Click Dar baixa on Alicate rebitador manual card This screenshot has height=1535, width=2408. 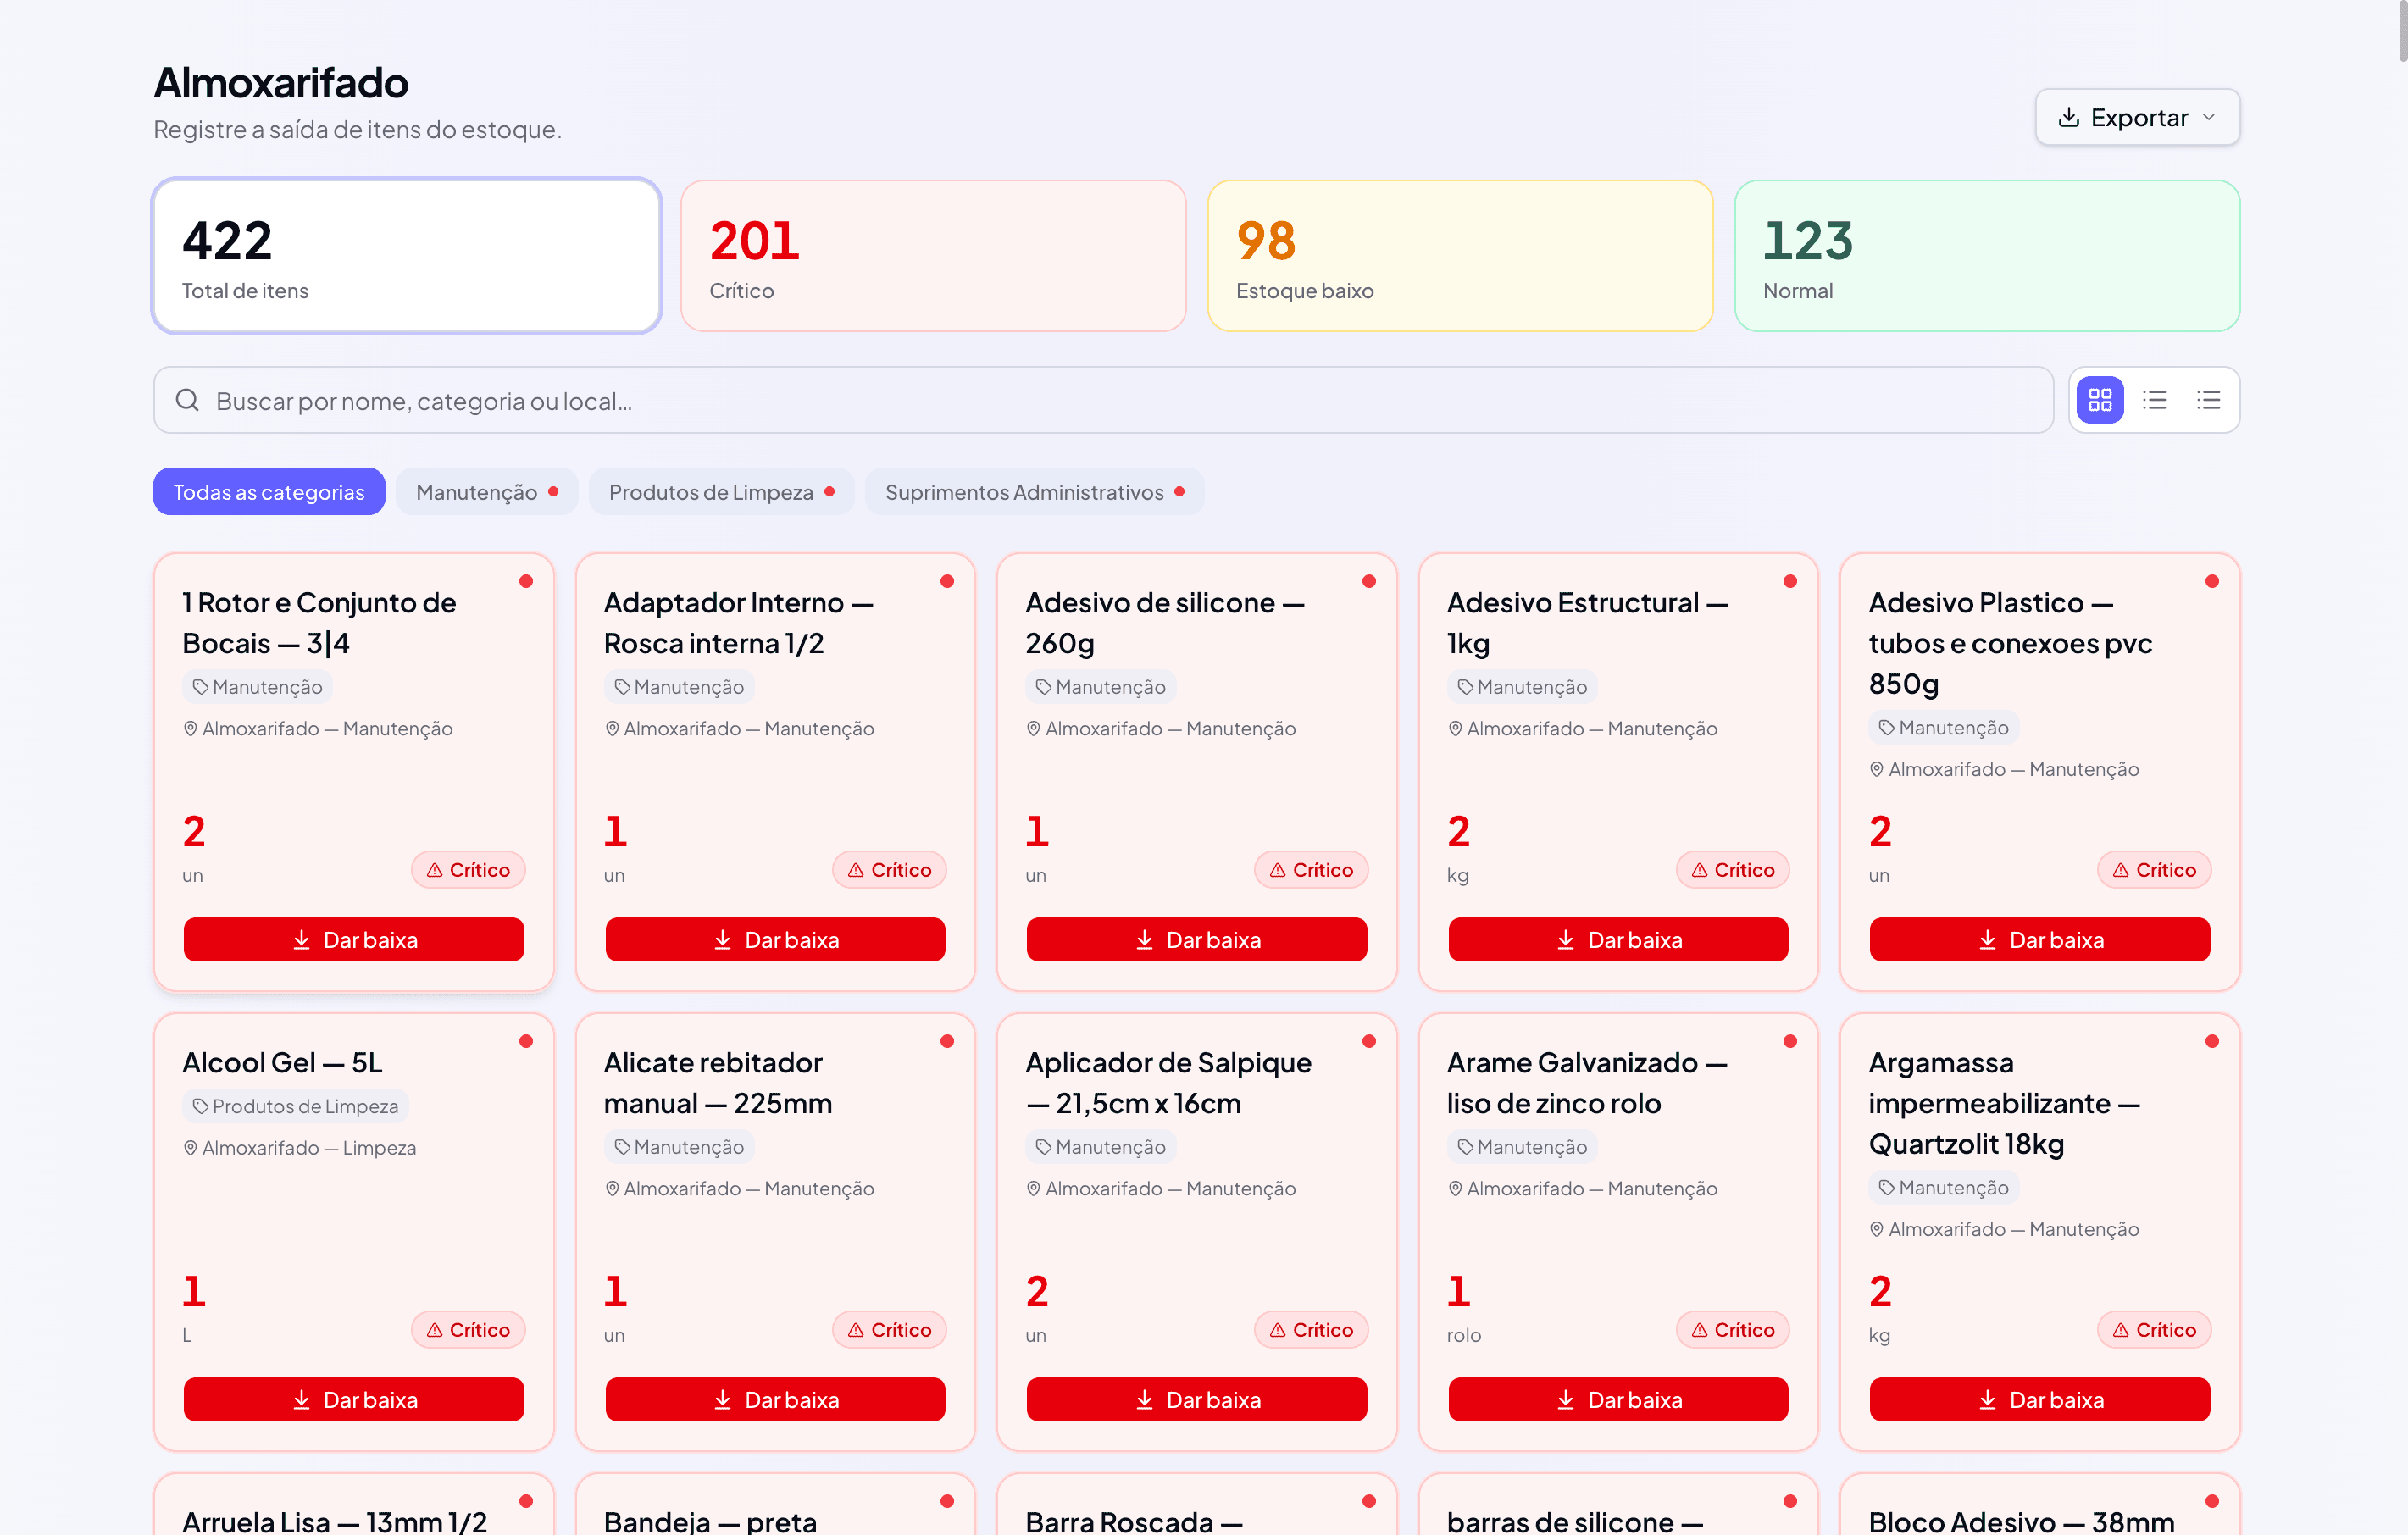[x=775, y=1400]
